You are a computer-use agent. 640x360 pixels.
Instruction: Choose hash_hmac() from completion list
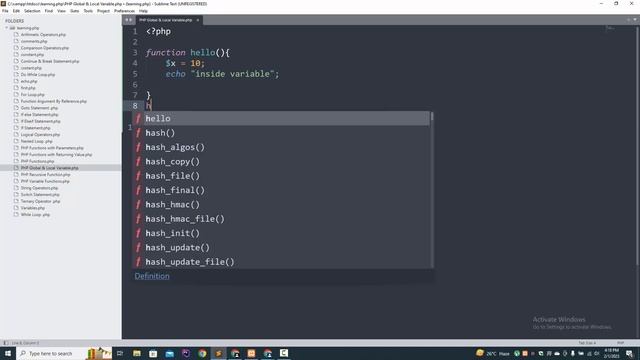click(x=282, y=204)
